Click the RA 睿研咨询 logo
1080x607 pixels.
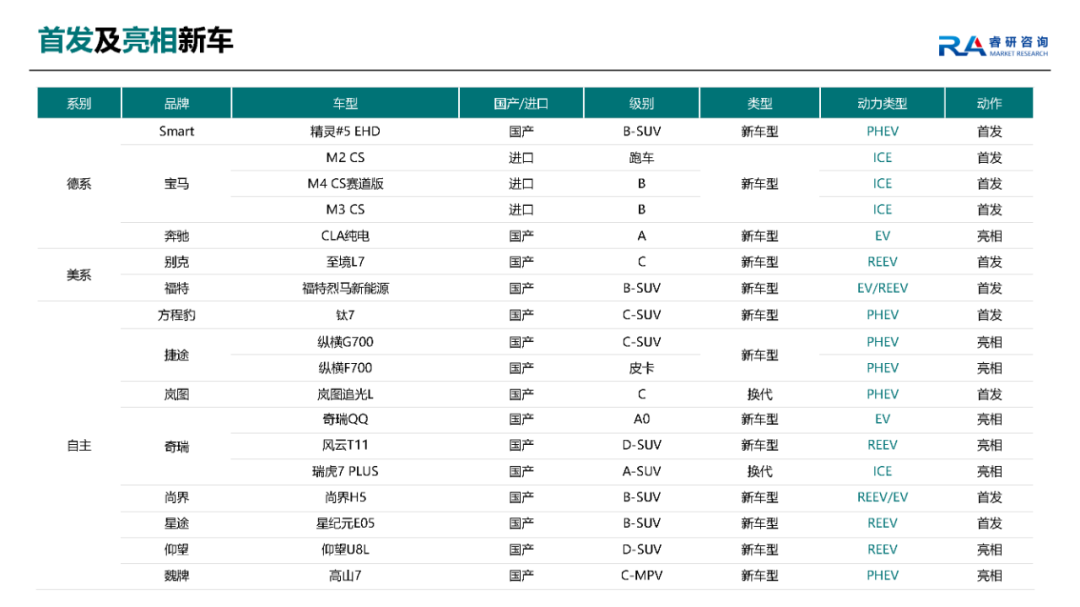(992, 45)
